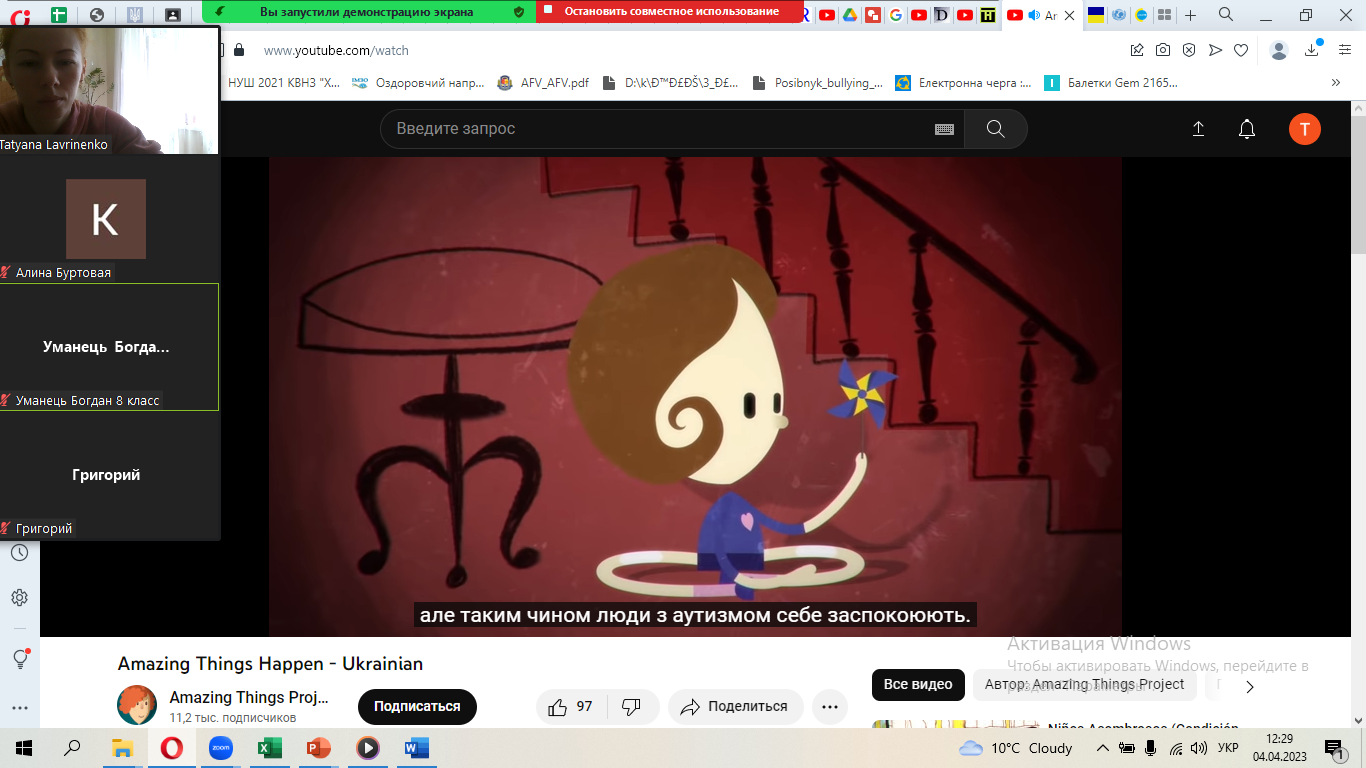
Task: Take a snapshot with the camera icon
Action: coord(1163,50)
